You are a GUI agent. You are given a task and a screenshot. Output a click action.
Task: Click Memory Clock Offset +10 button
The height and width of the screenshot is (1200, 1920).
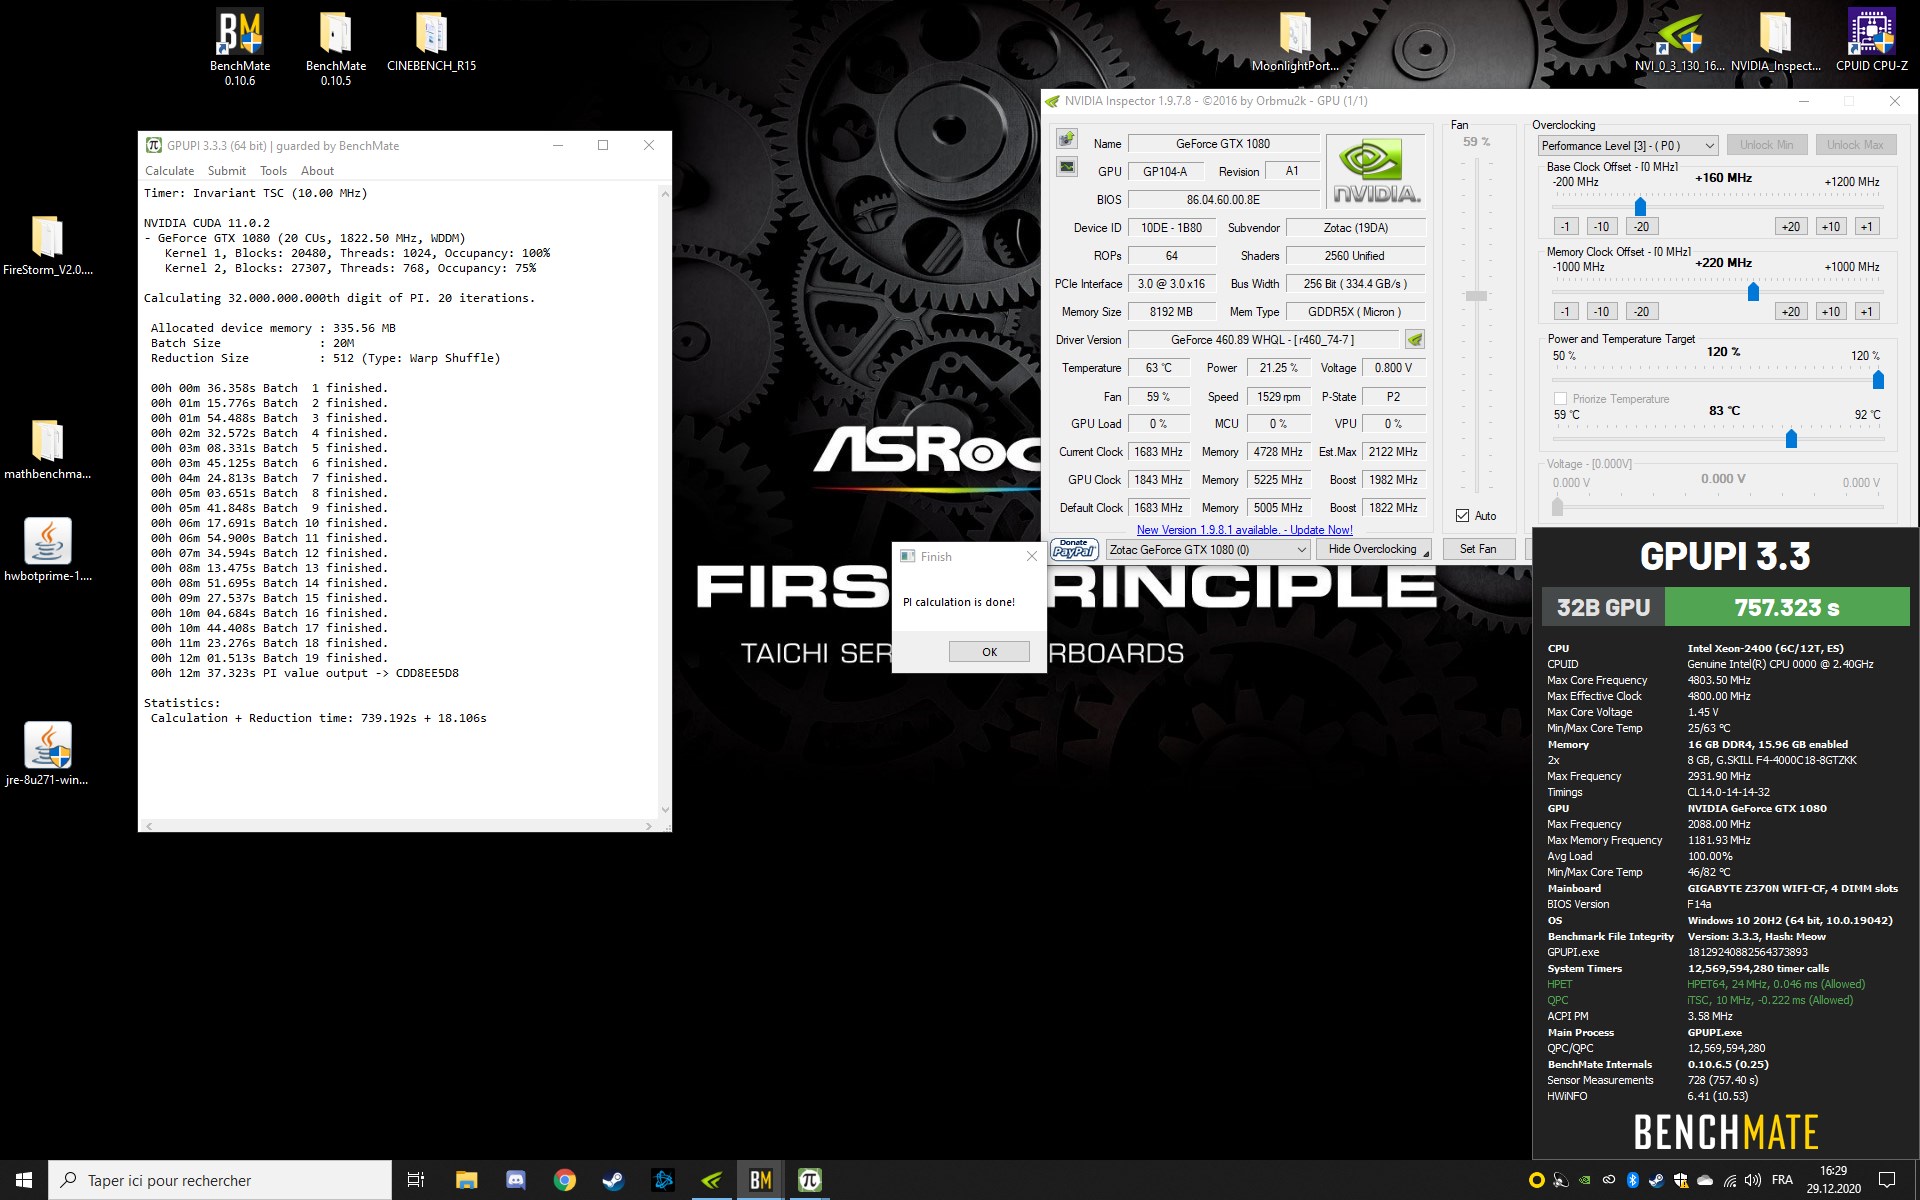(x=1831, y=312)
